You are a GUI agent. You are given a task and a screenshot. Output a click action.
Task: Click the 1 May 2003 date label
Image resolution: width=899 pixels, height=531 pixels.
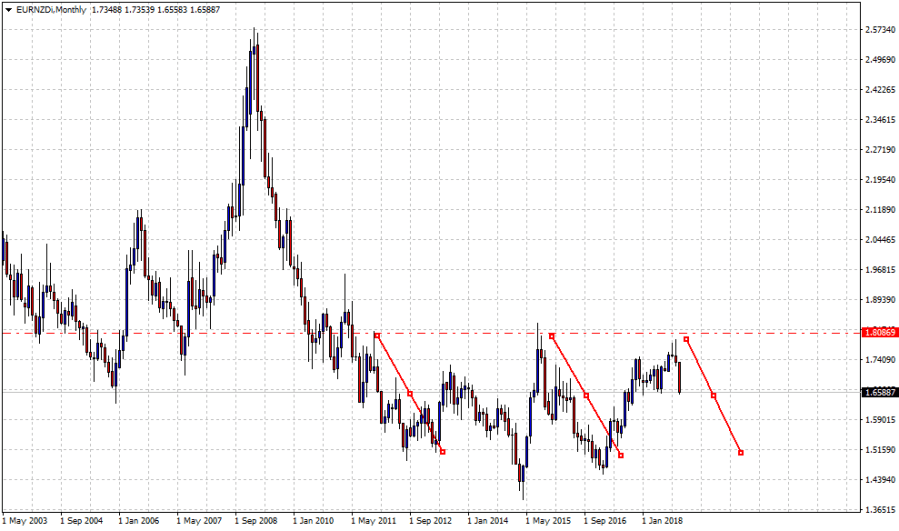coord(25,521)
